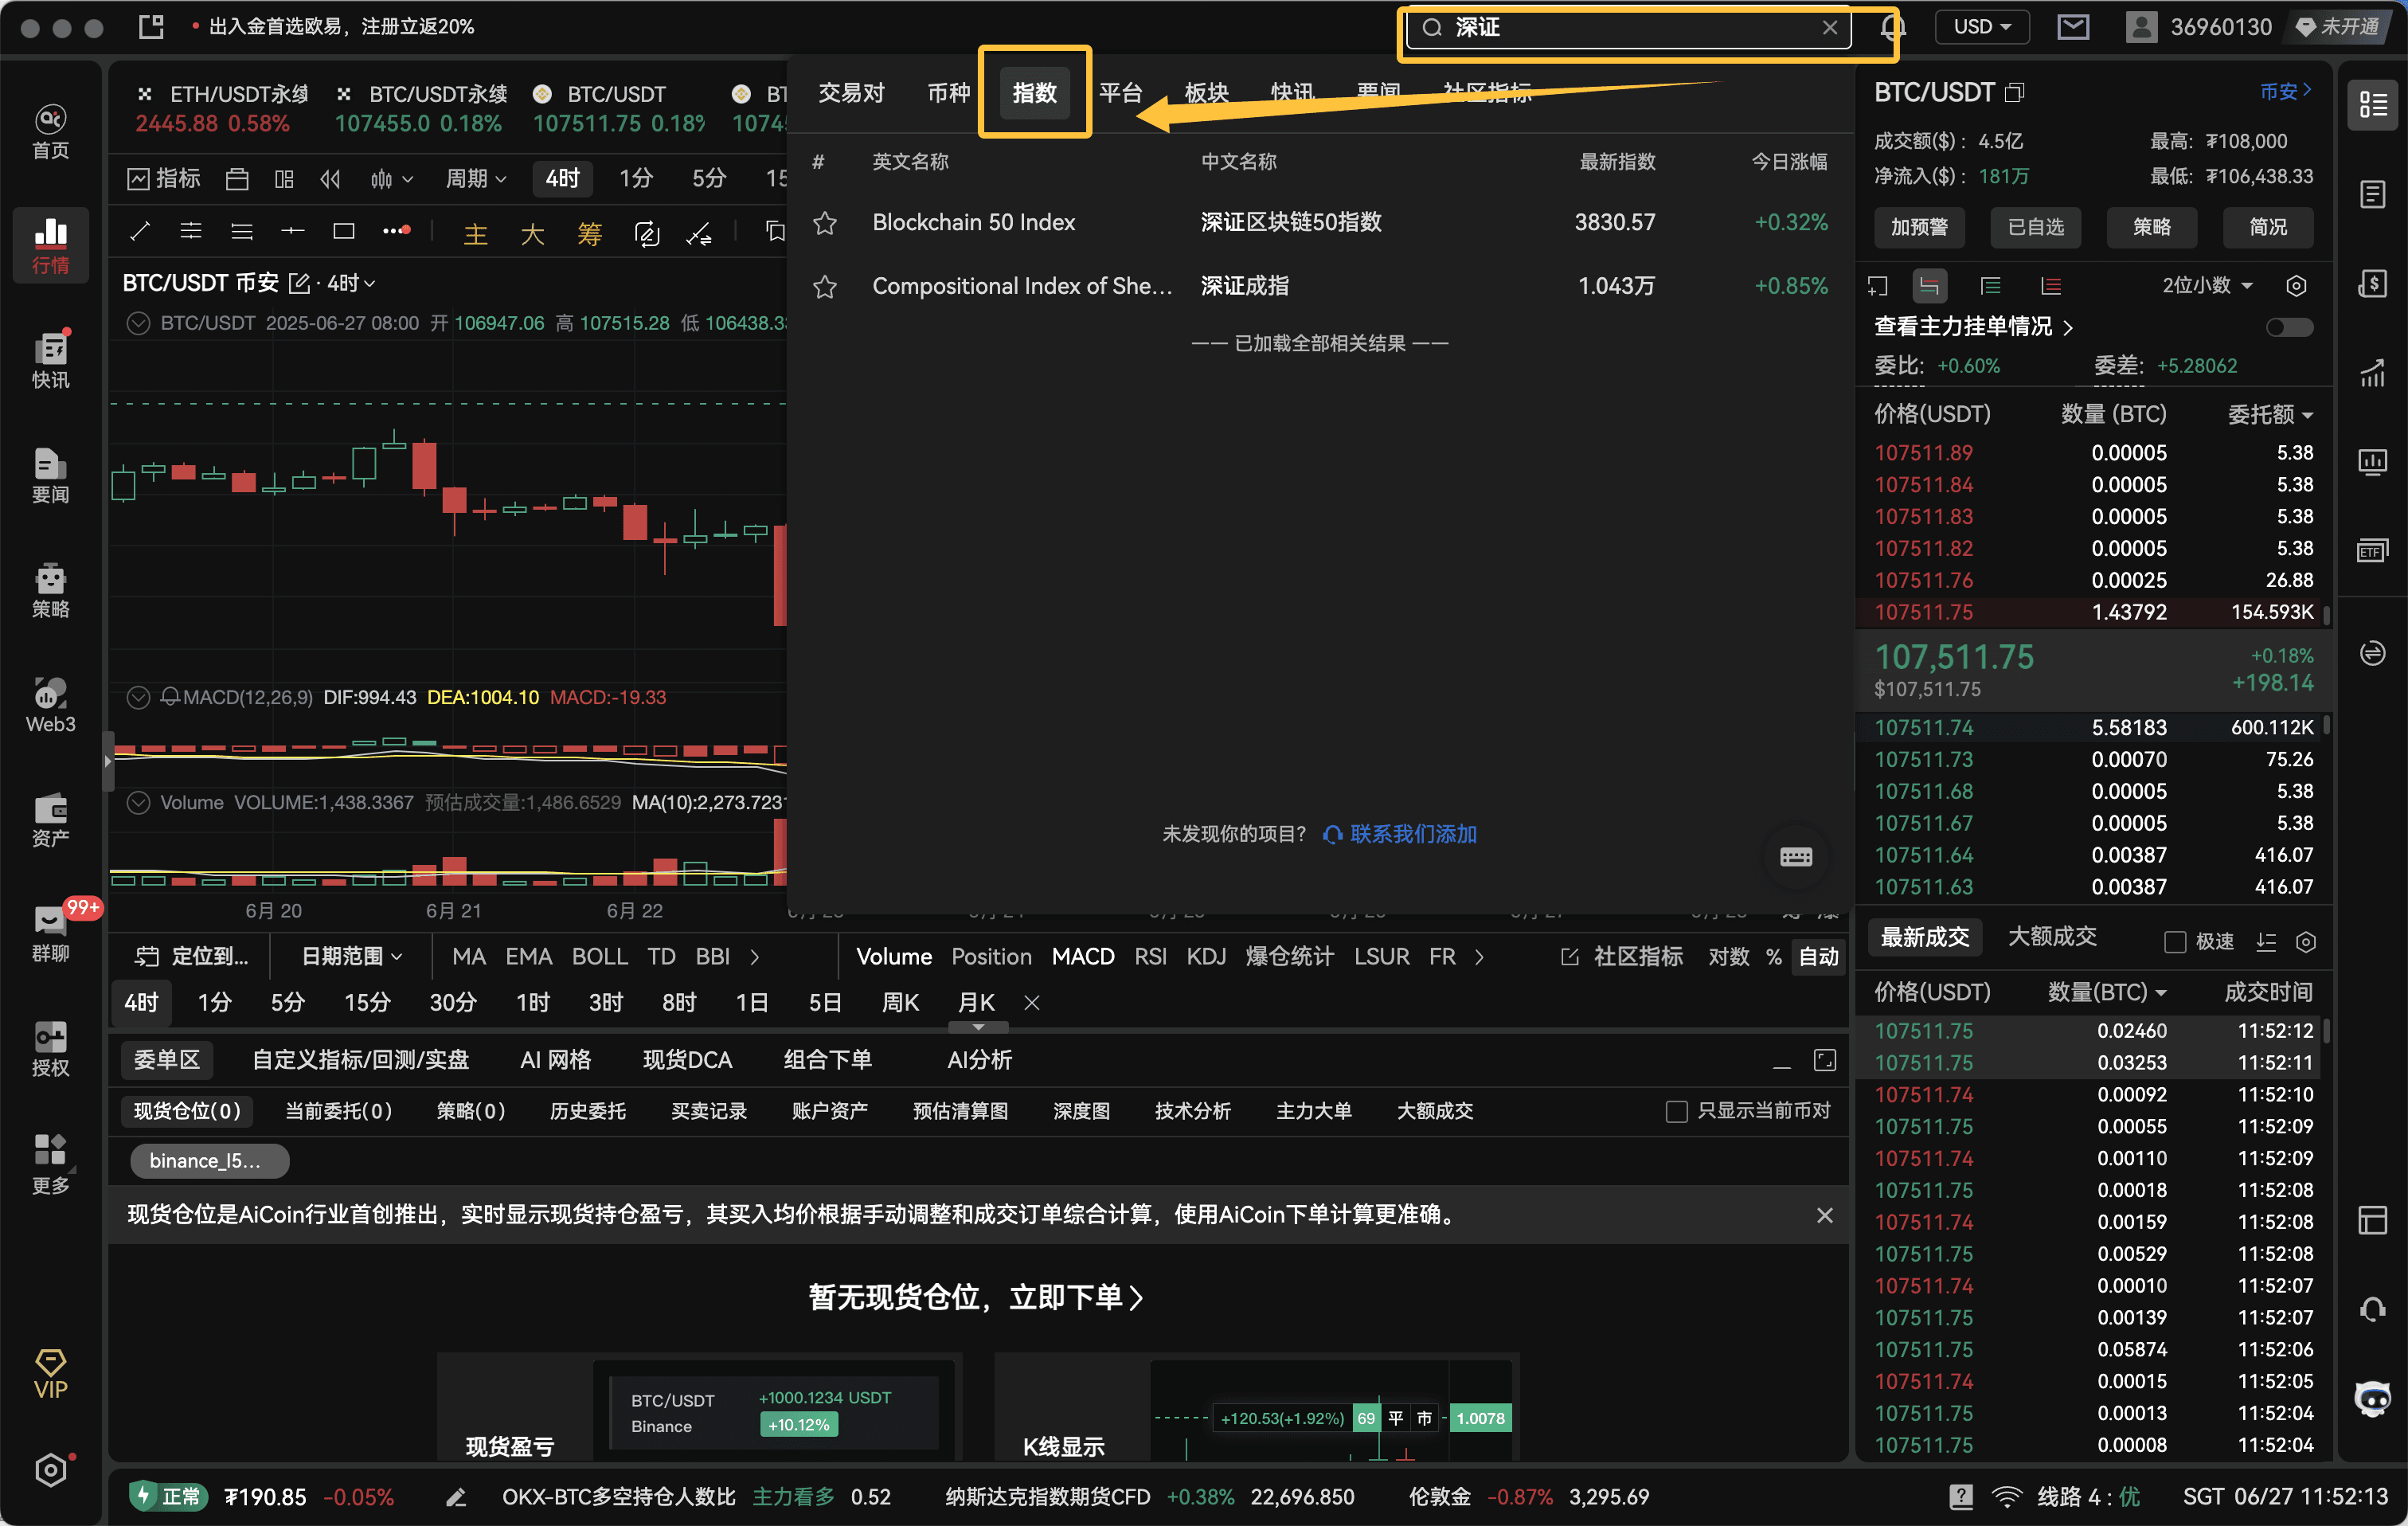Image resolution: width=2408 pixels, height=1526 pixels.
Task: Select the rectangle drawing tool
Action: tap(344, 232)
